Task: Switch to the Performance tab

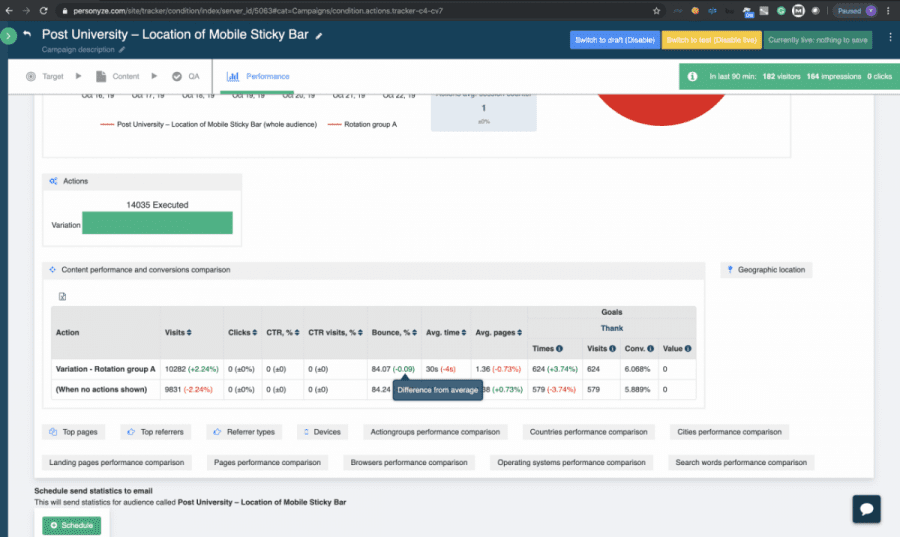Action: pyautogui.click(x=259, y=76)
